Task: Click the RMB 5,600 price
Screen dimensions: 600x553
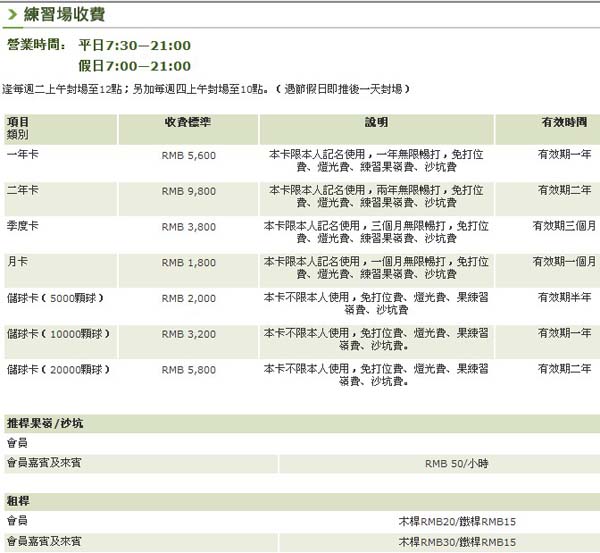Action: click(188, 155)
